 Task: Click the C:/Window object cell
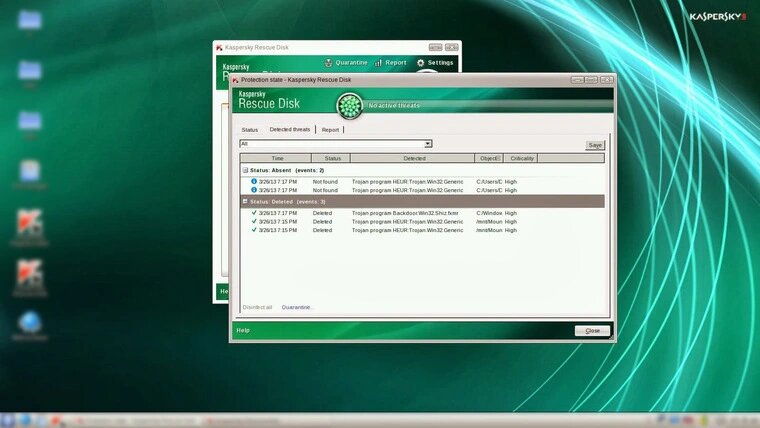[x=489, y=213]
